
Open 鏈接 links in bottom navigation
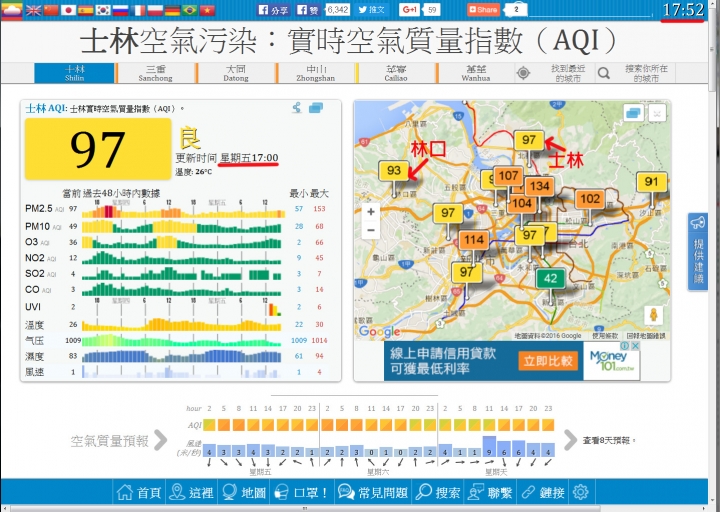pyautogui.click(x=542, y=492)
